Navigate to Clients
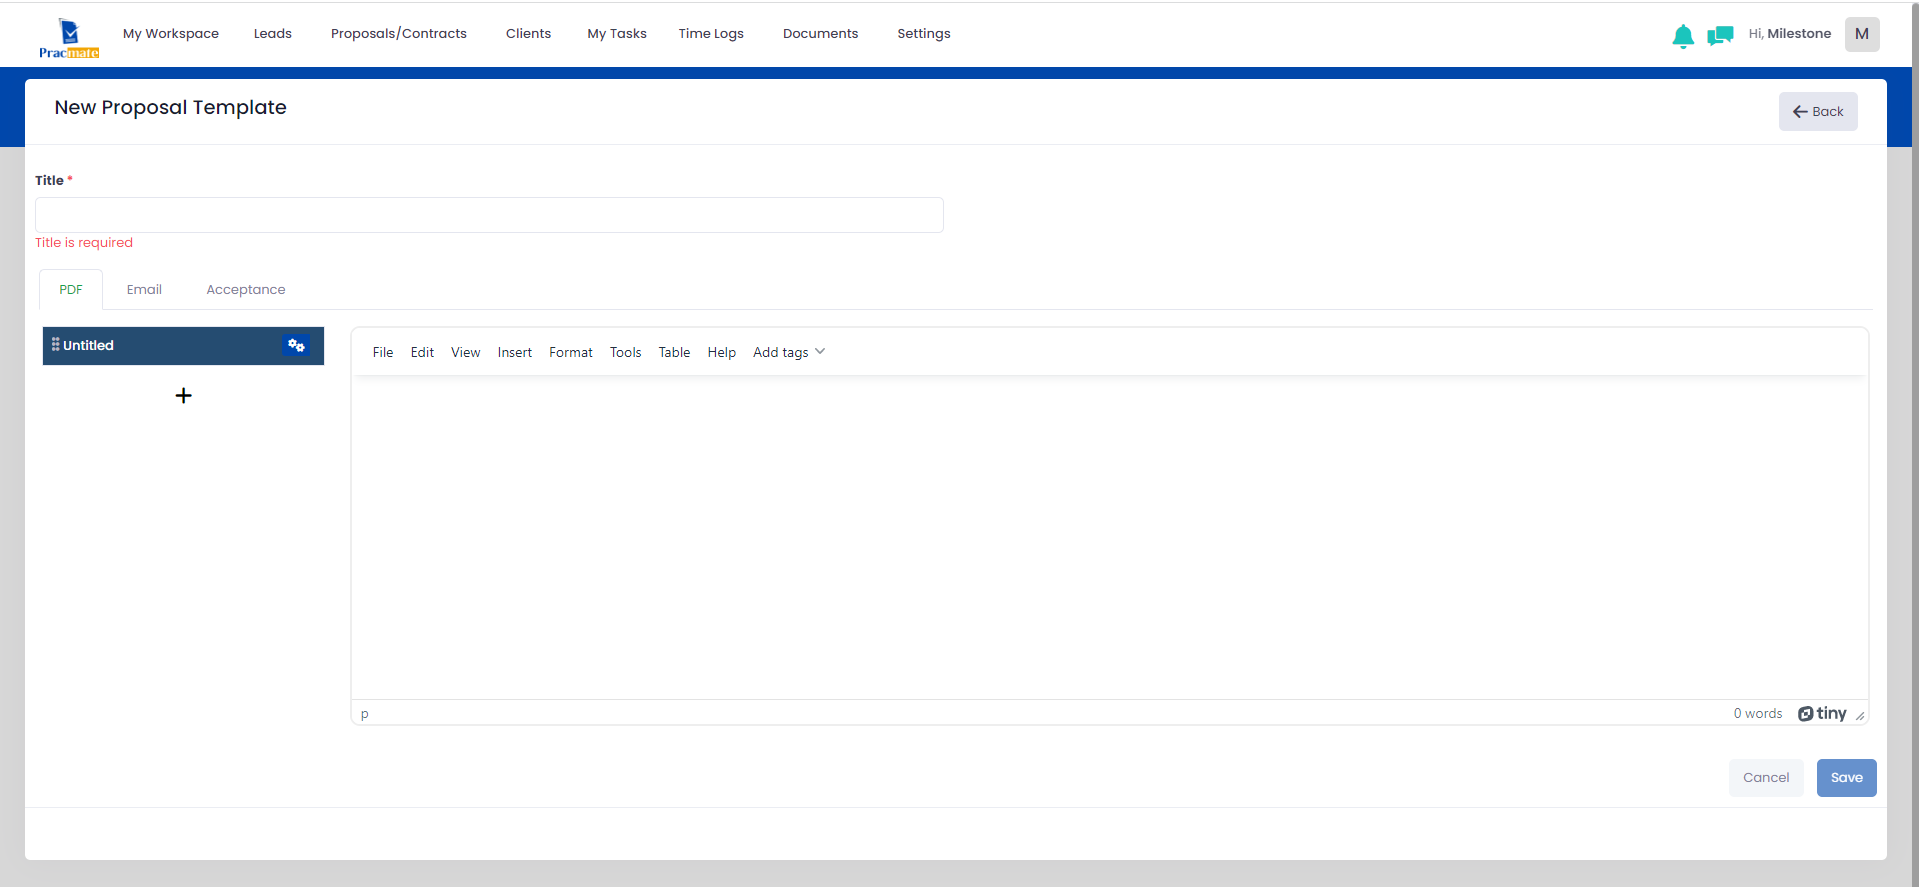The height and width of the screenshot is (887, 1919). coord(528,33)
